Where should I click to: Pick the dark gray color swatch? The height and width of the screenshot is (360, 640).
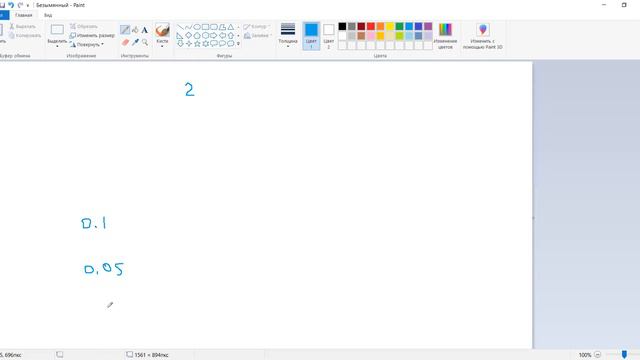coord(352,27)
